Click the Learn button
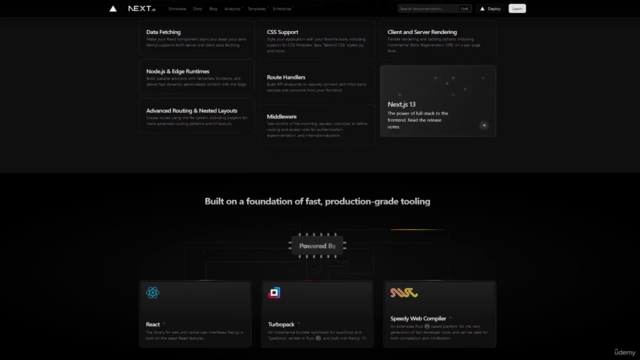 point(517,9)
